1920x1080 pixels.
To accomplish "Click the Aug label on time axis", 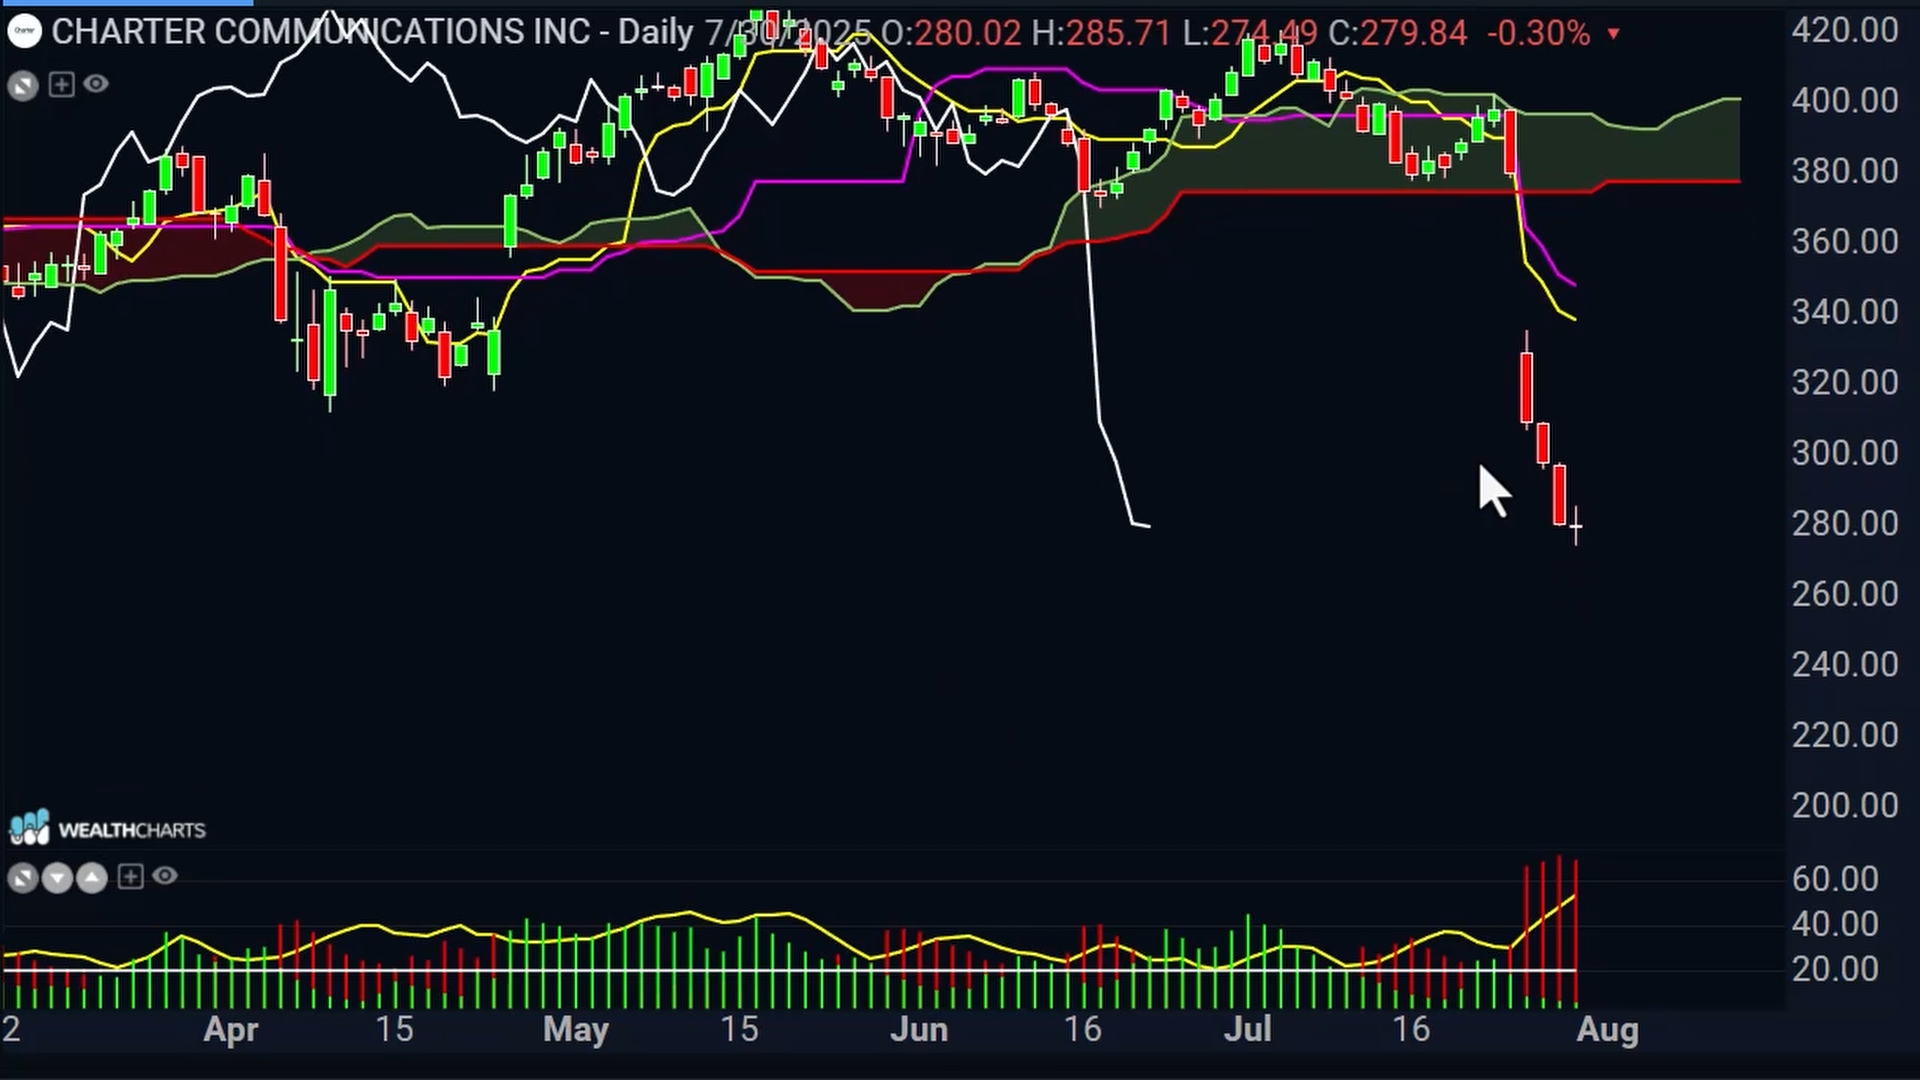I will [1607, 1029].
